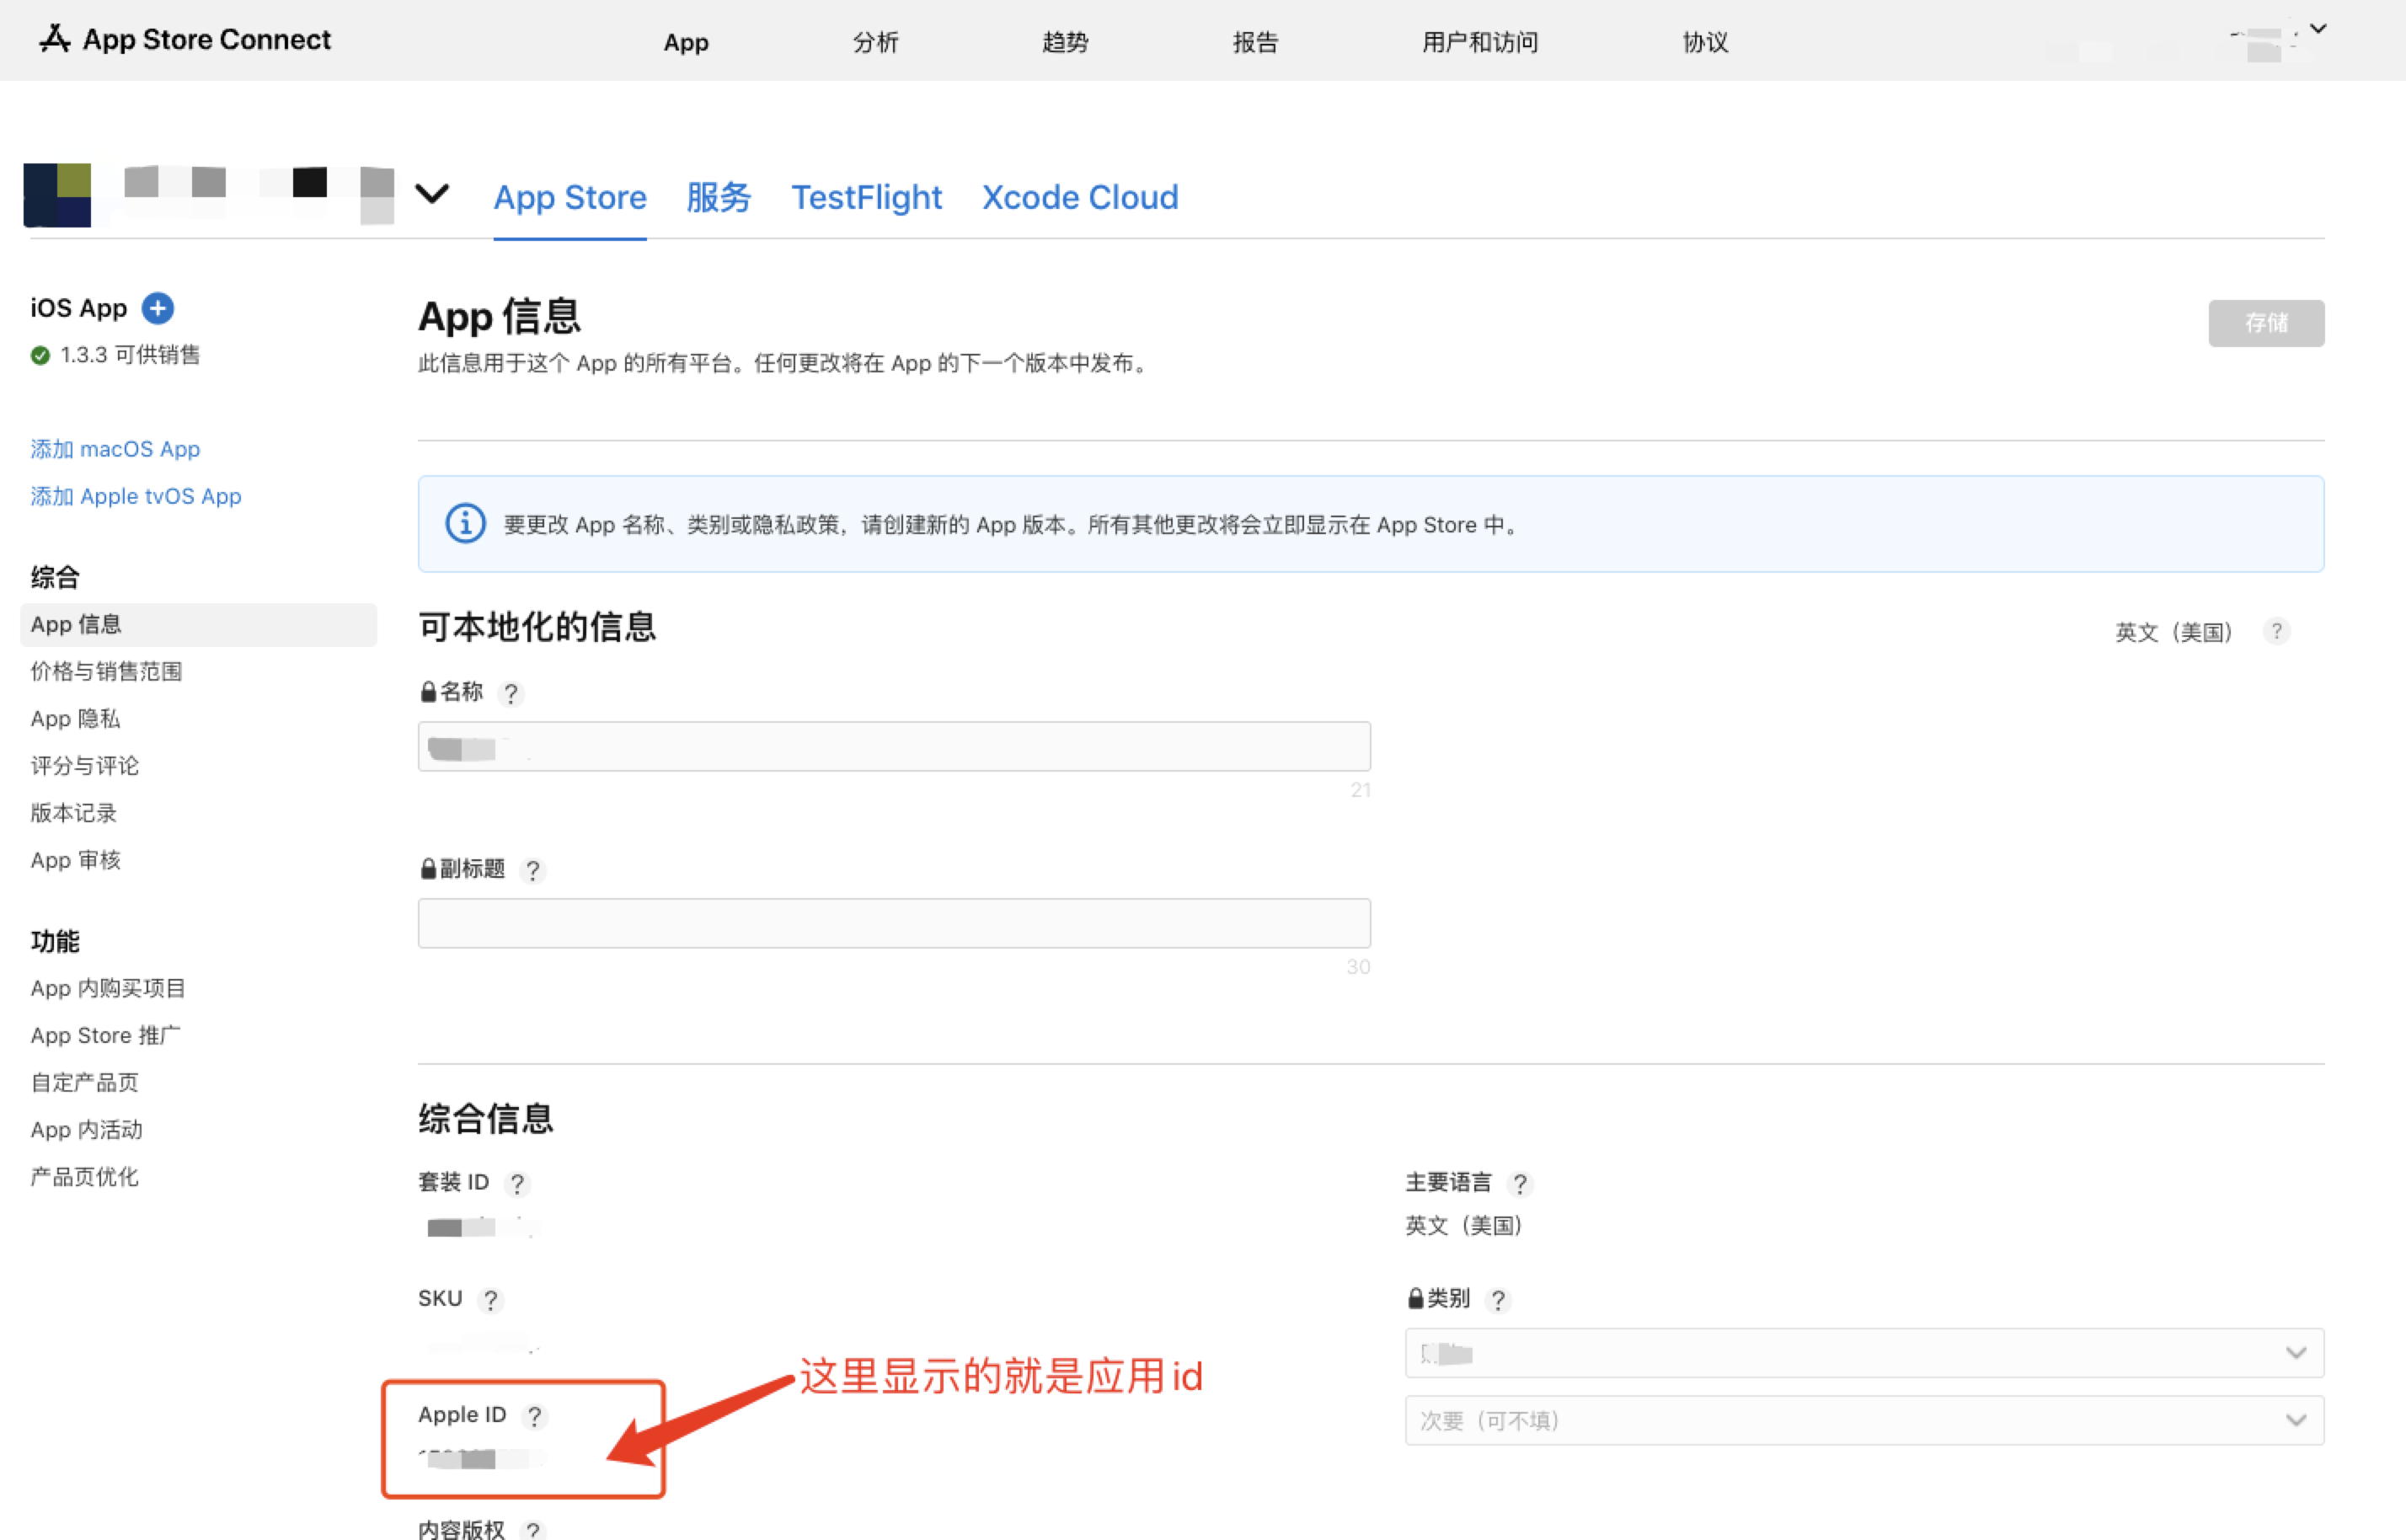
Task: Open the App menu in top navigation
Action: click(x=686, y=42)
